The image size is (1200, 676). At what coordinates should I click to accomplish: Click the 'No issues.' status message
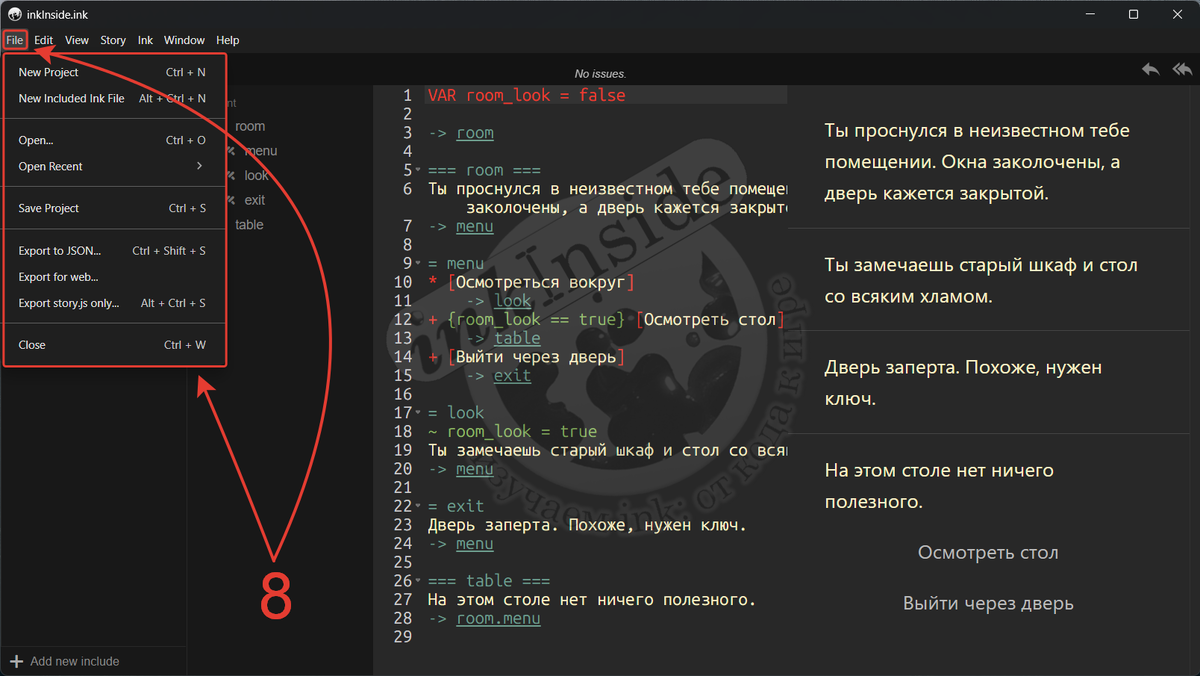pos(600,74)
